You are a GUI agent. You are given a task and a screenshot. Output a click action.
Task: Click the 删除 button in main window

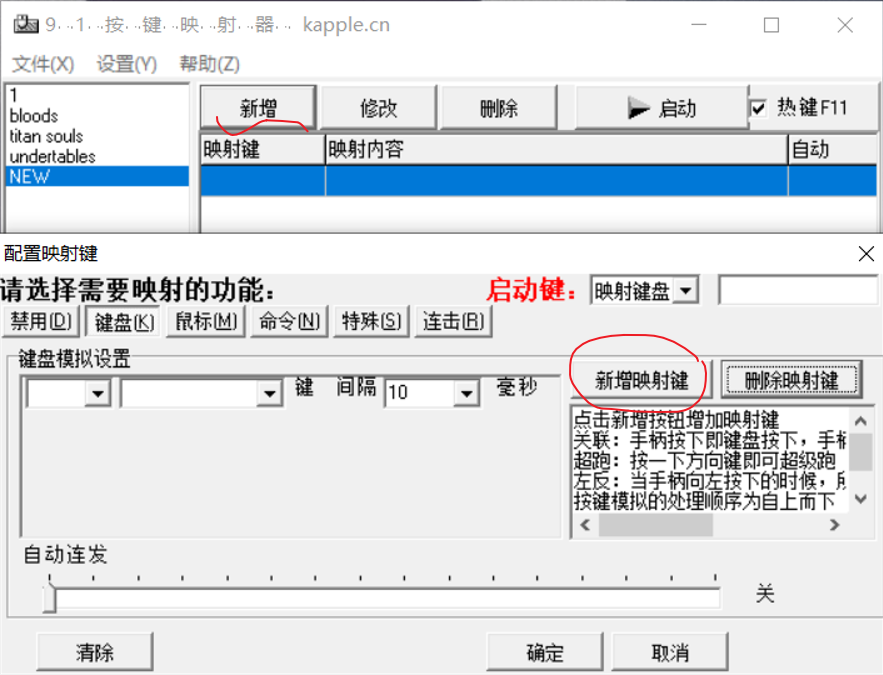coord(498,108)
